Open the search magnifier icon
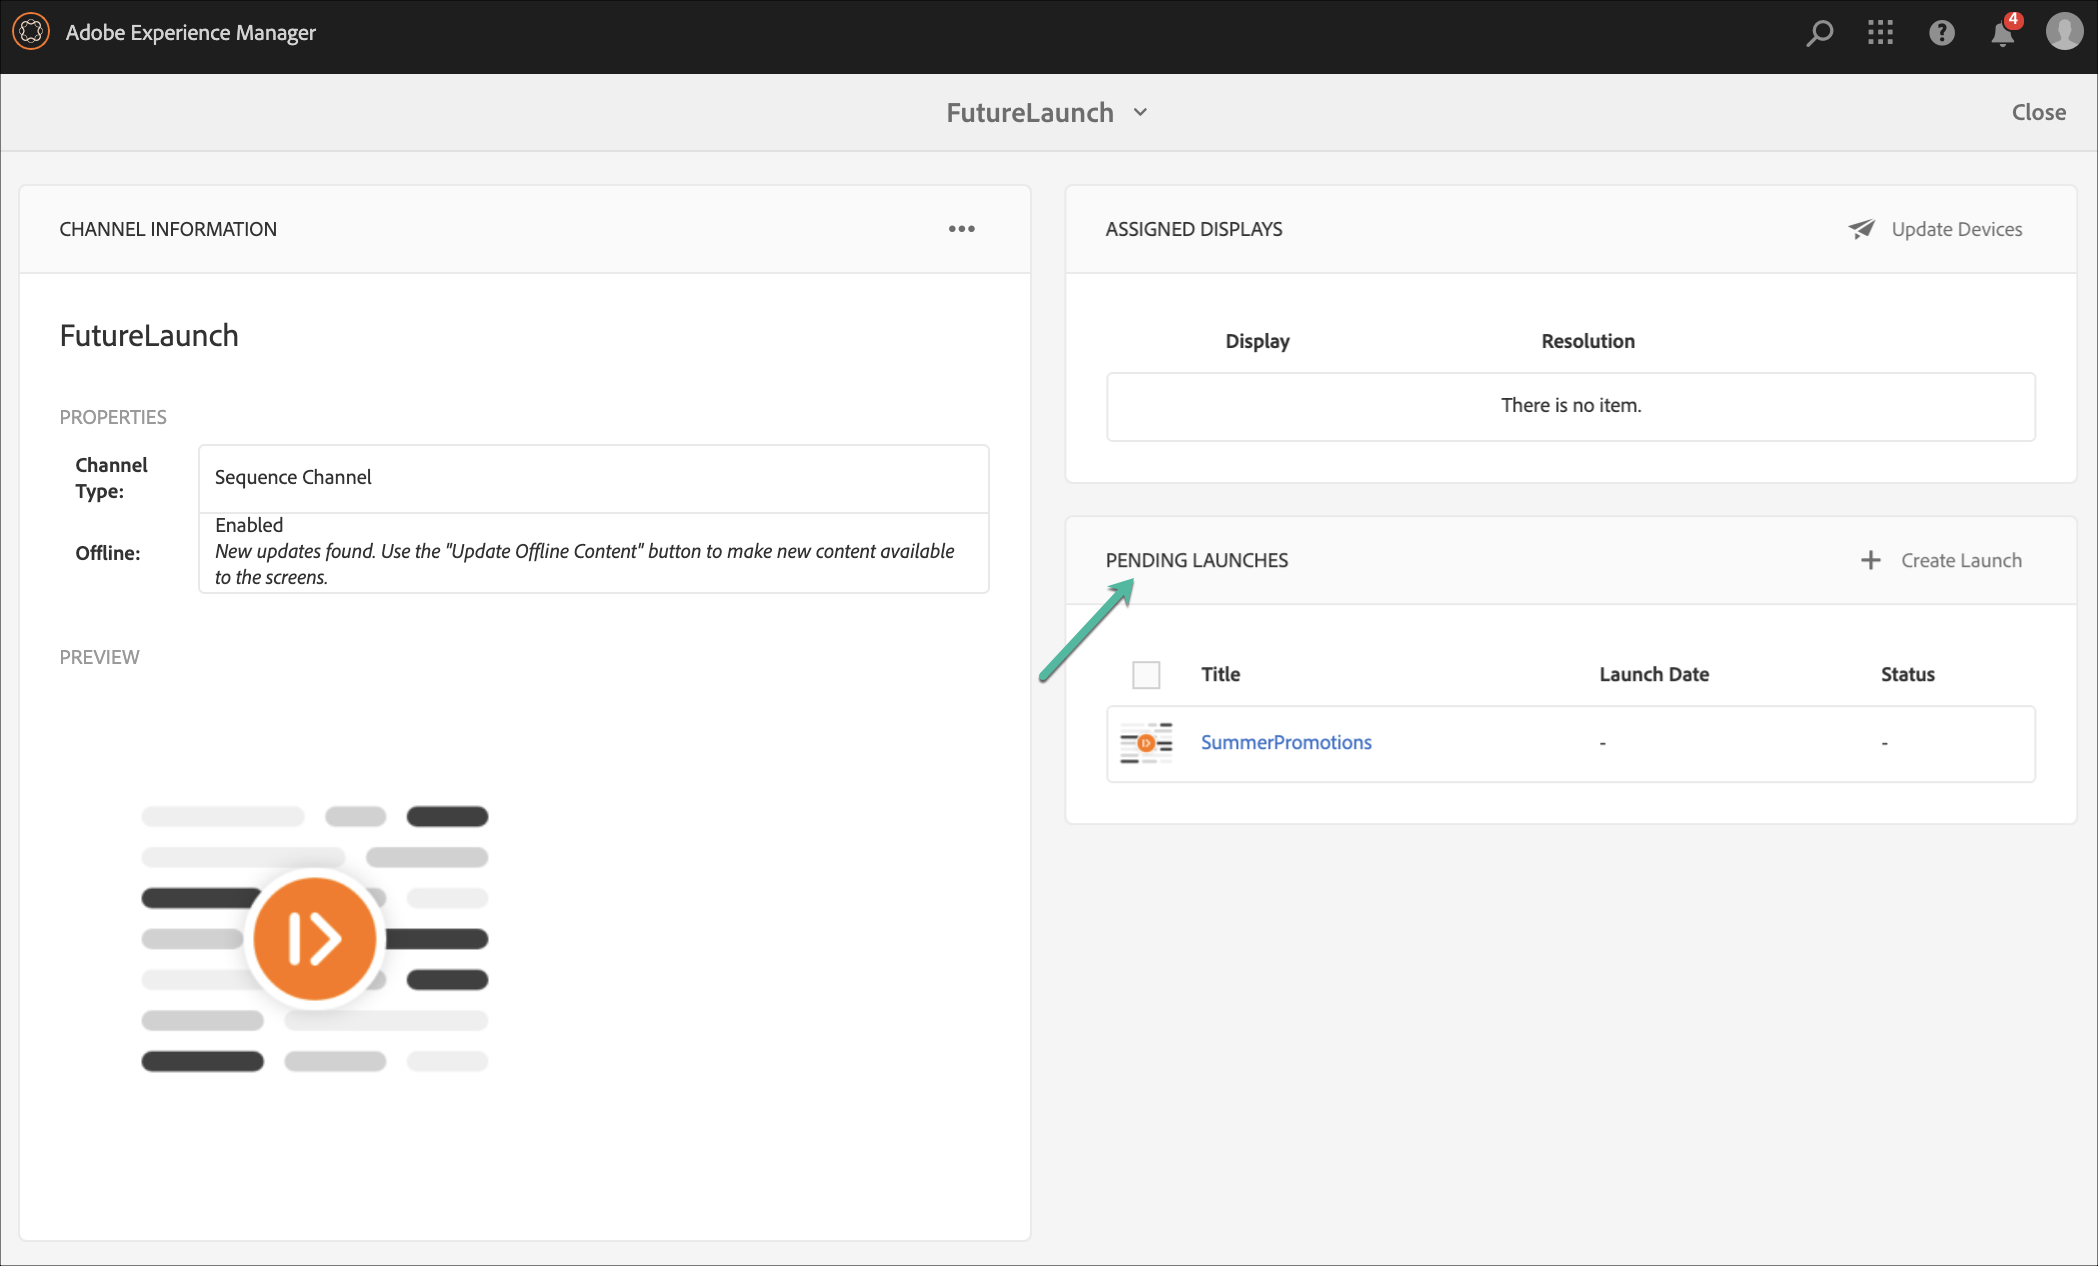 pyautogui.click(x=1819, y=33)
